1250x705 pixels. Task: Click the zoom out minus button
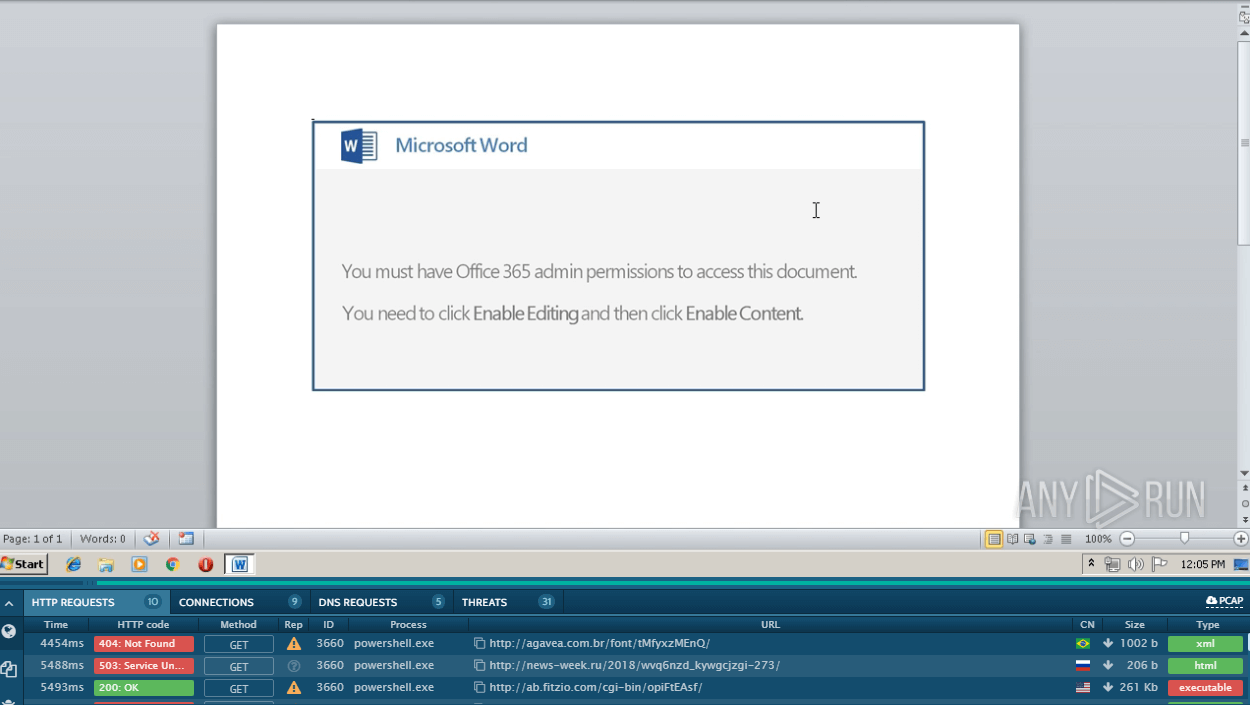pos(1127,539)
